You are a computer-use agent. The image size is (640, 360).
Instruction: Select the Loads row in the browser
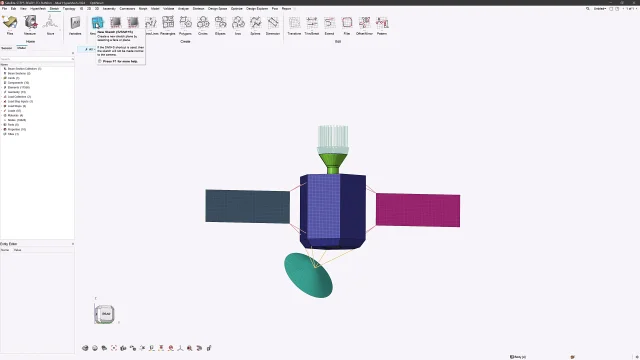tap(14, 111)
